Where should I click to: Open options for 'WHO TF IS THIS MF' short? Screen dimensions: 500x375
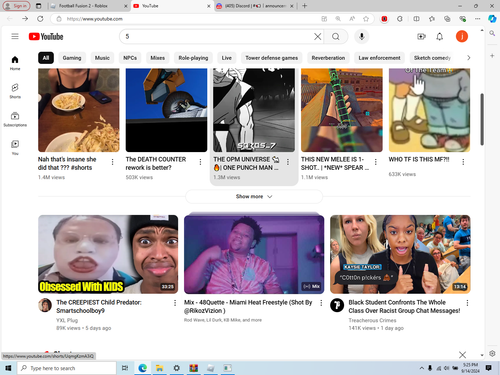(463, 162)
